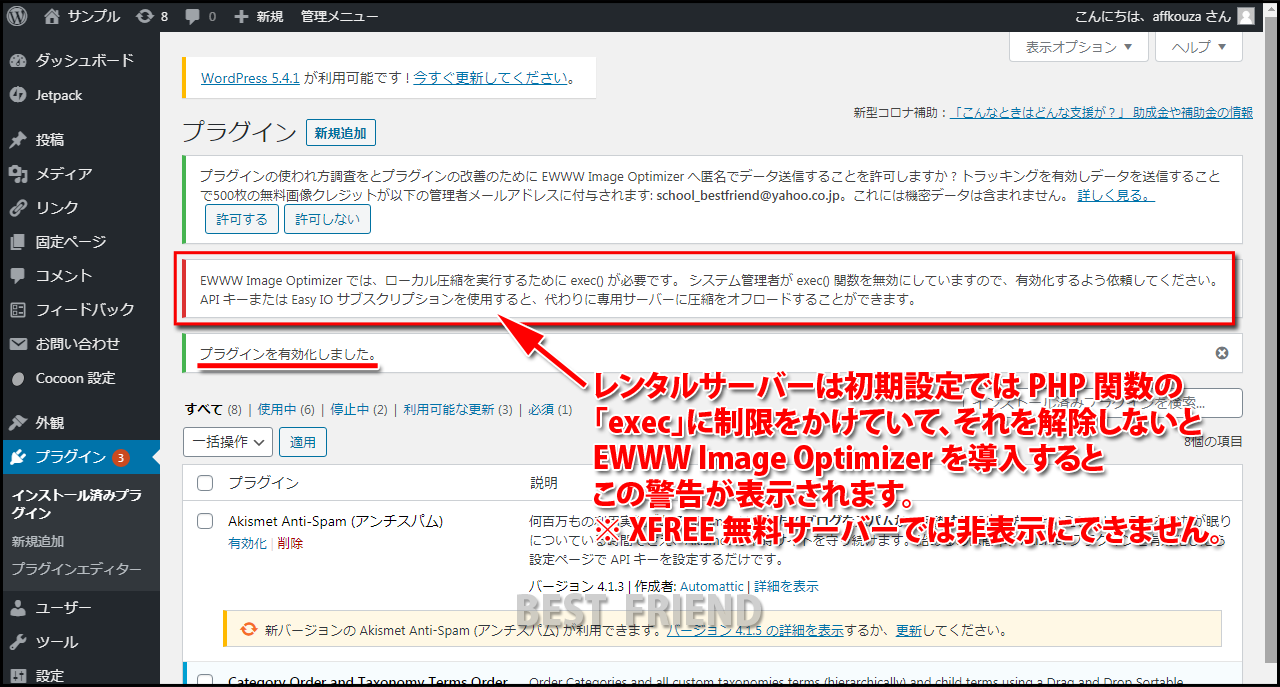Open the WordPress logo menu

(18, 16)
